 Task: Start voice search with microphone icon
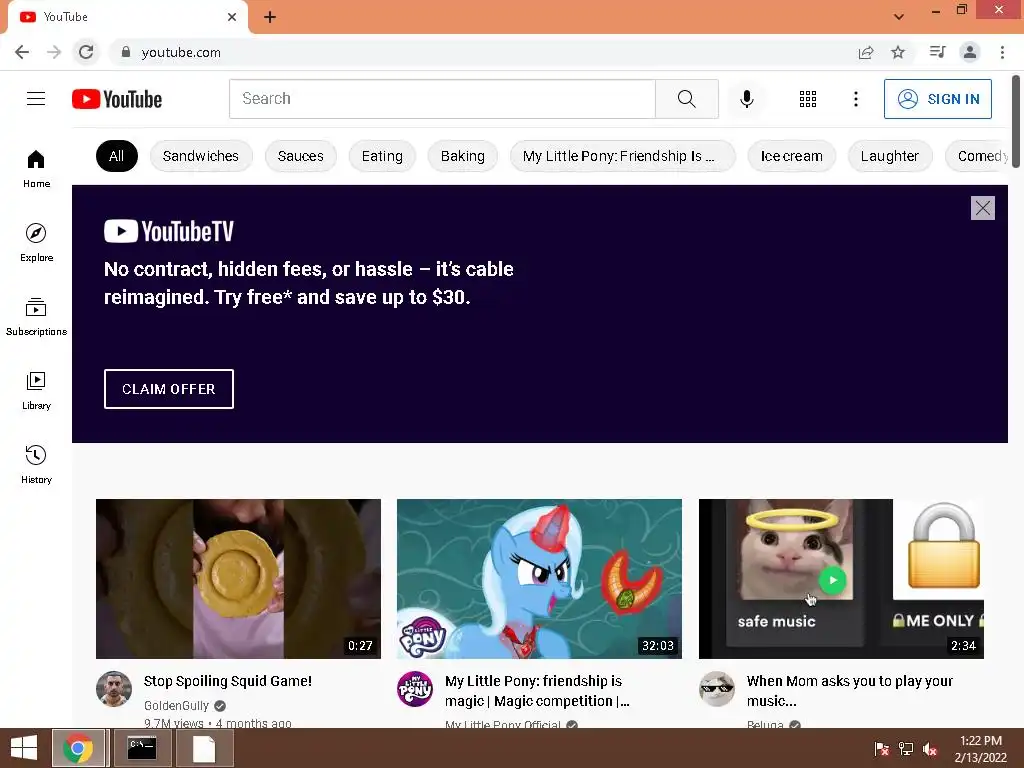pyautogui.click(x=746, y=99)
